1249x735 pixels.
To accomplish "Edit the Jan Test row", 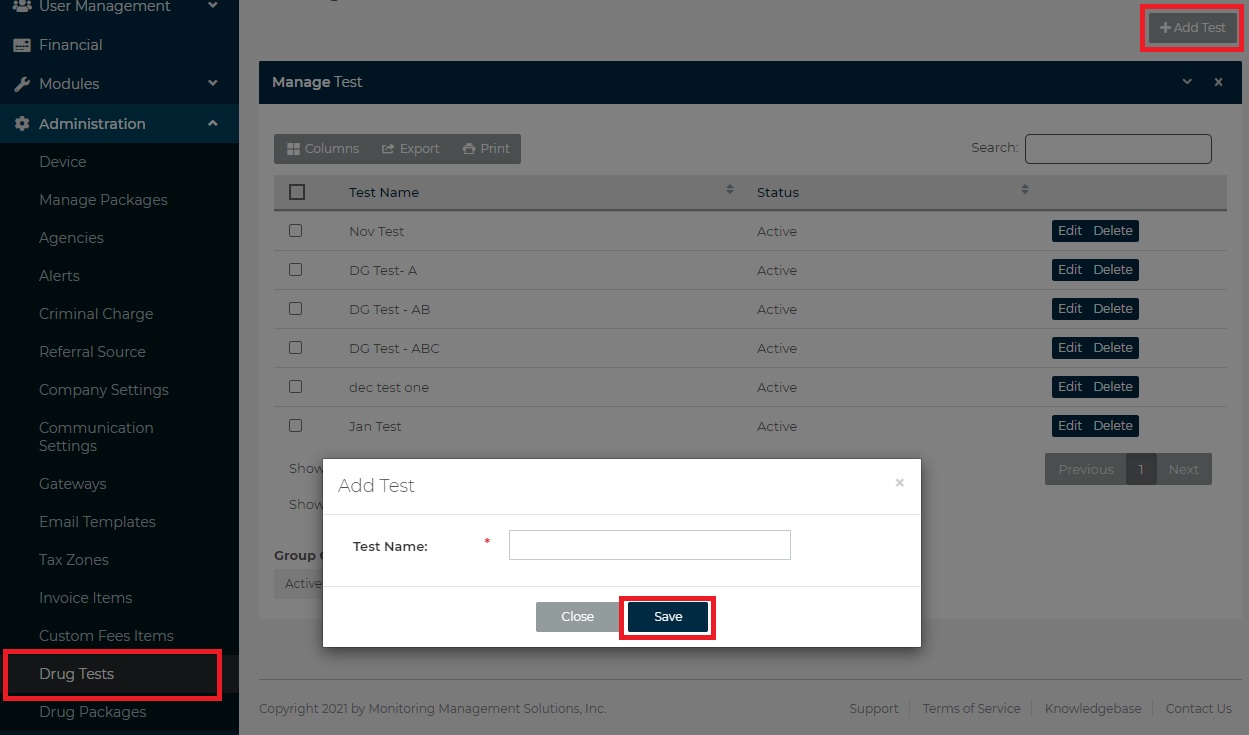I will click(1070, 426).
